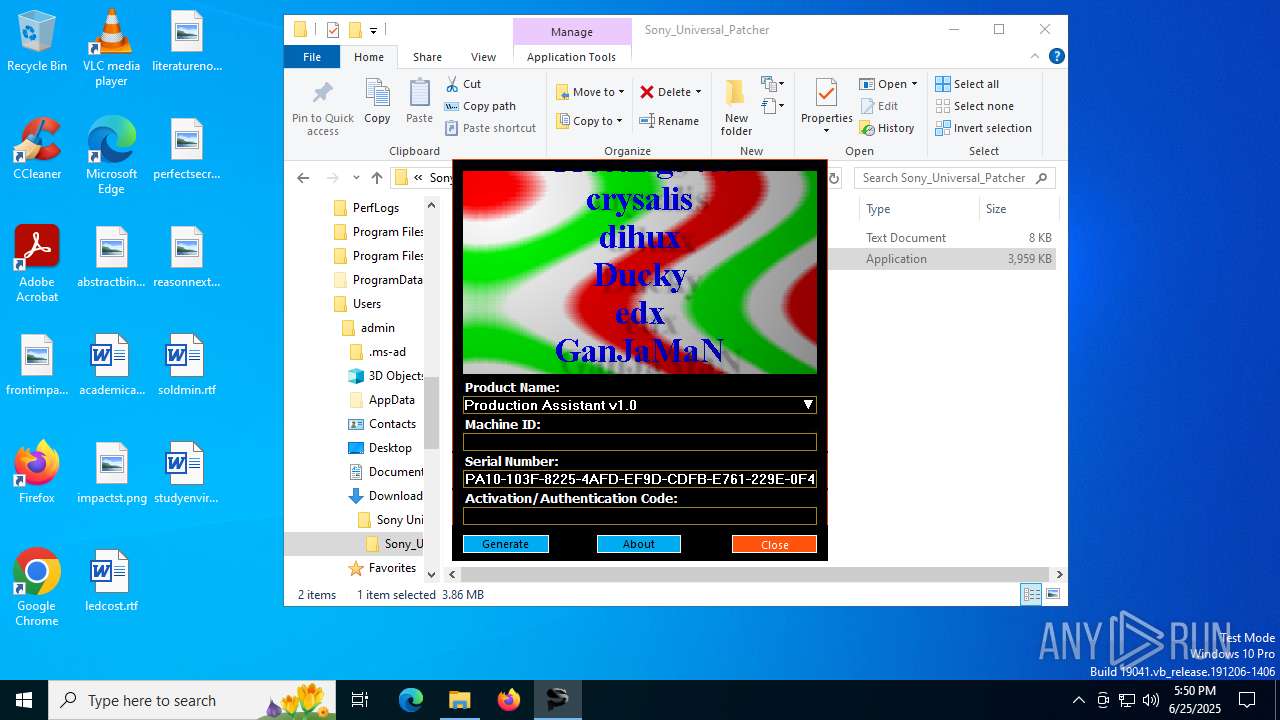Select Users in the navigation tree
This screenshot has height=720, width=1280.
click(x=366, y=304)
